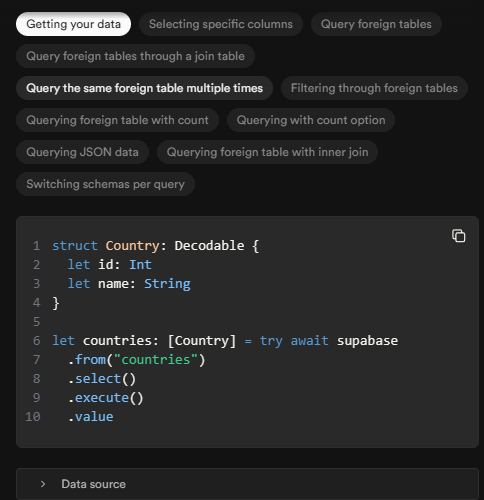
Task: Switch to Querying with count option
Action: click(x=311, y=120)
